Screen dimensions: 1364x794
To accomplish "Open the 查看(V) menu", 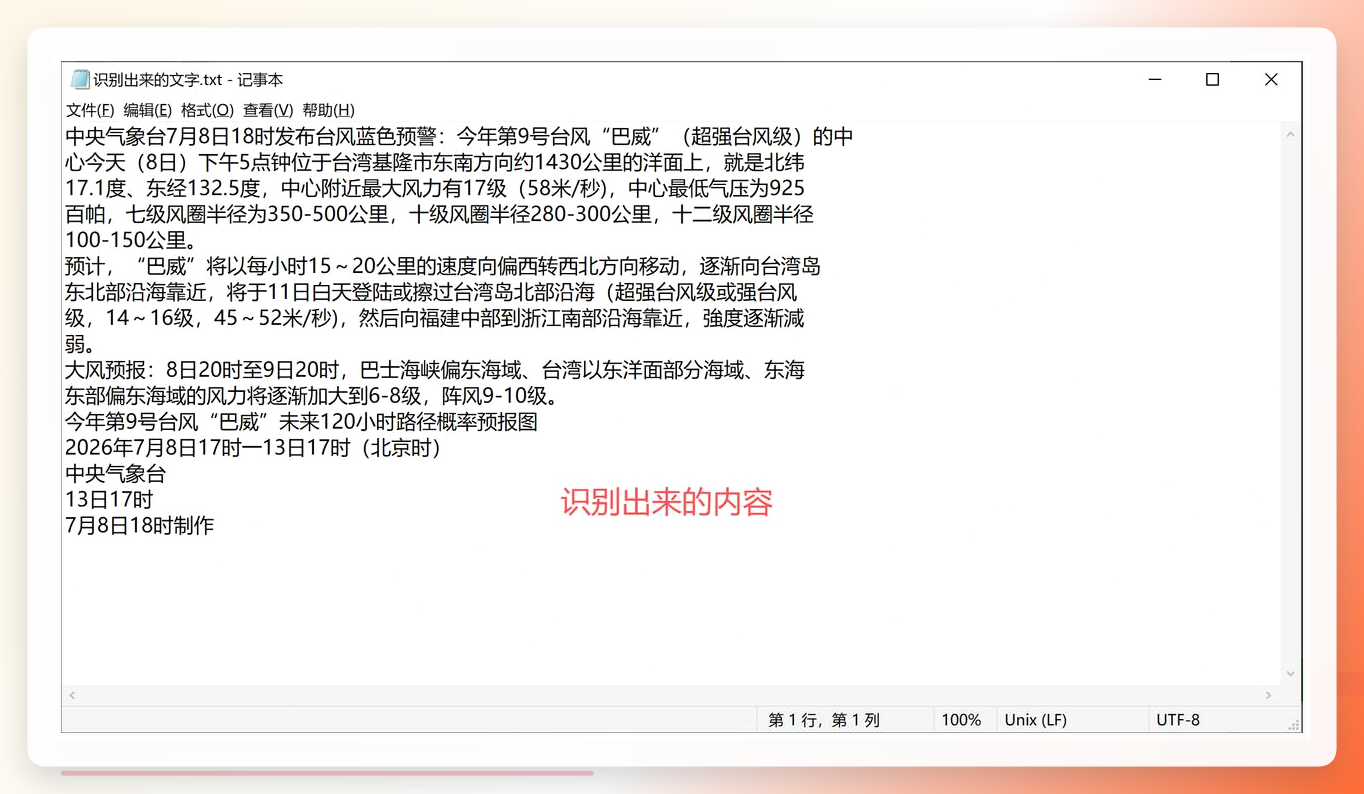I will 268,110.
